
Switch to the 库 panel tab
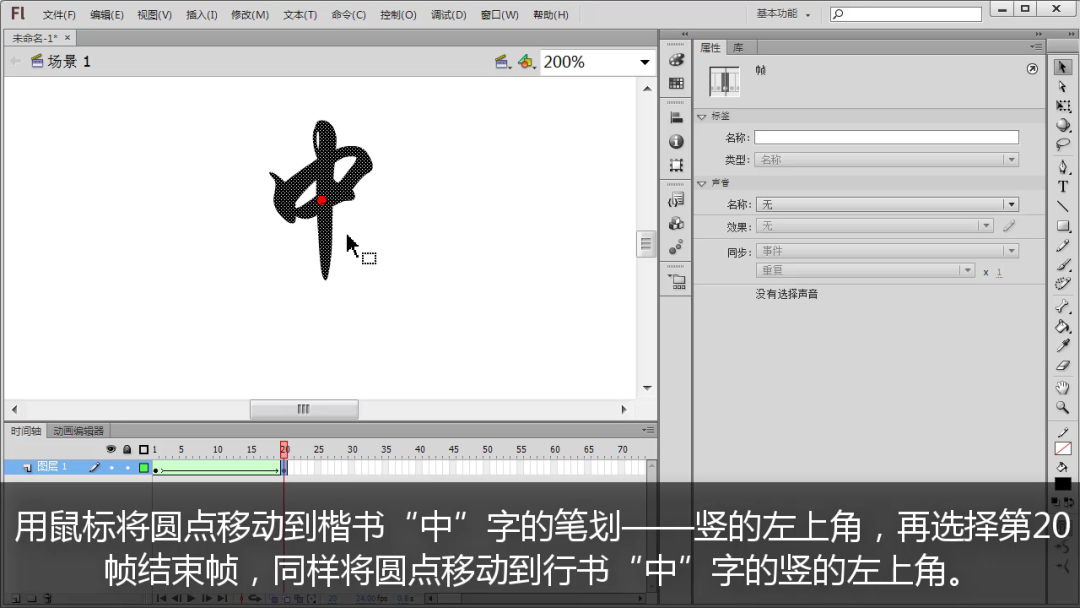738,47
